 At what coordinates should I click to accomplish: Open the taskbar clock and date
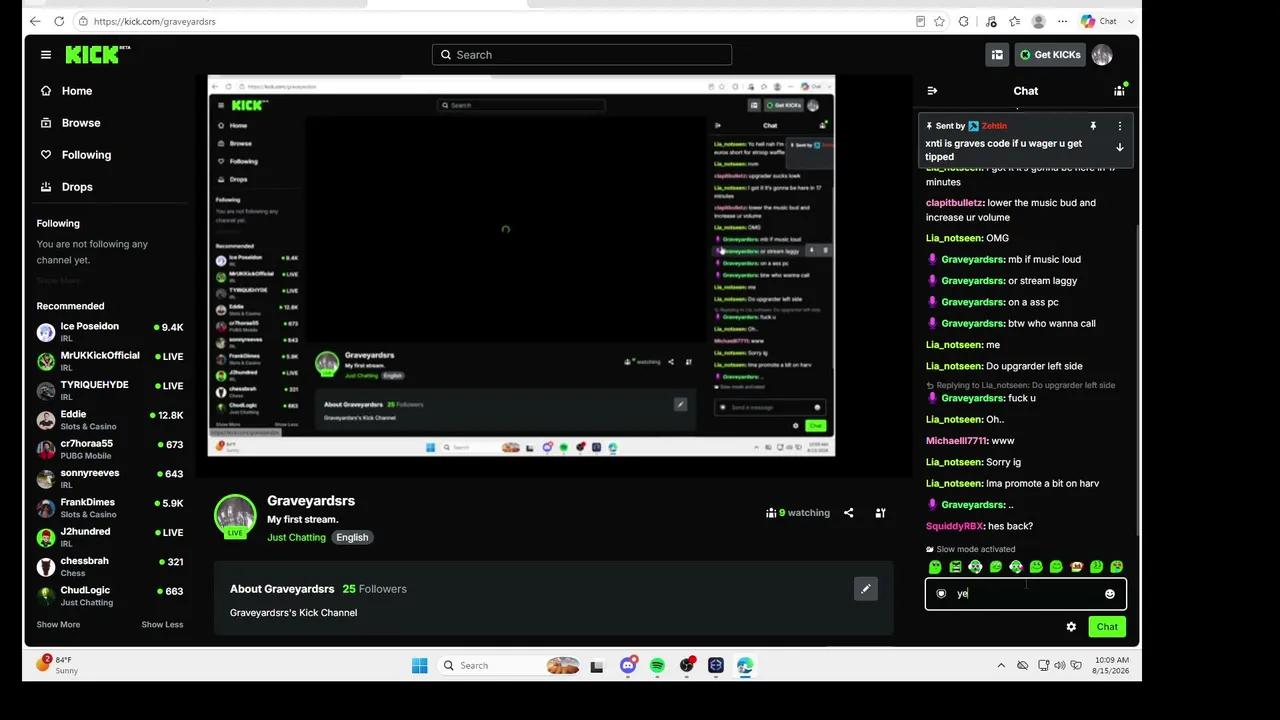coord(1111,666)
